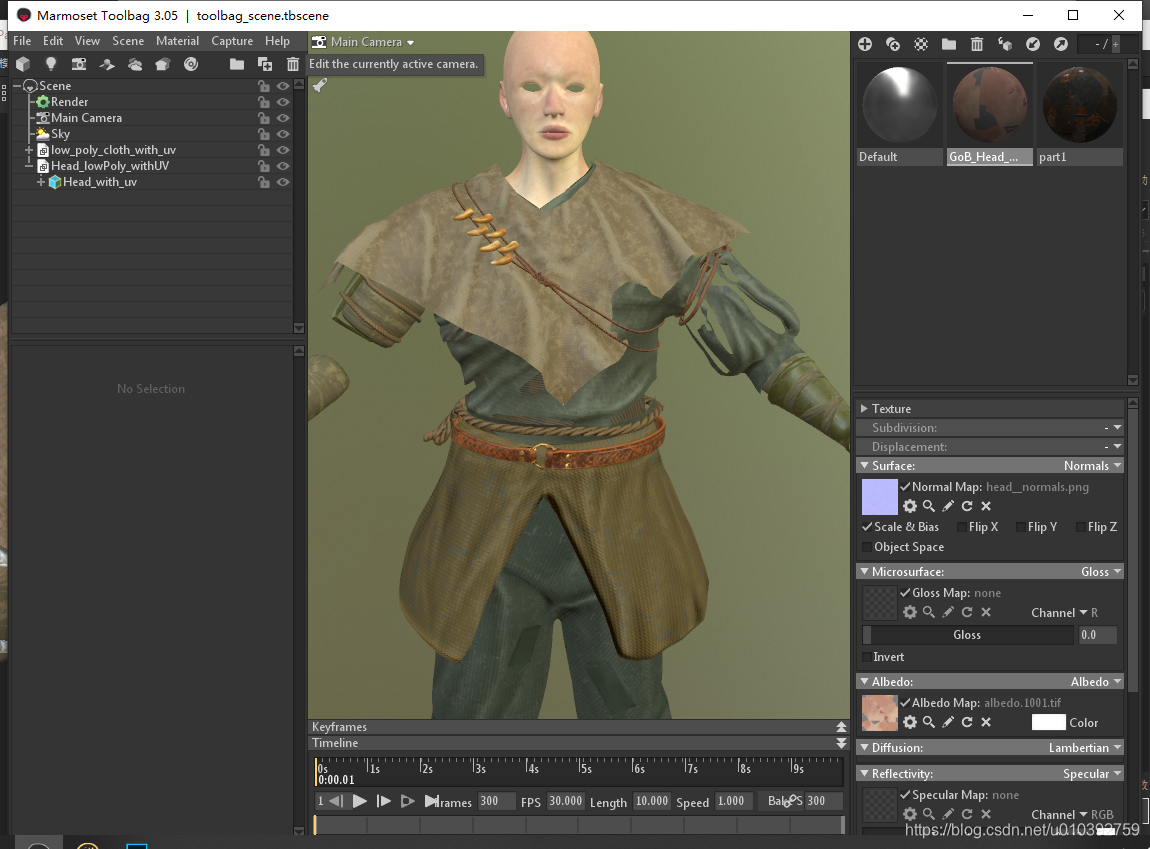
Task: Click the white Albedo Color swatch
Action: tap(1048, 722)
